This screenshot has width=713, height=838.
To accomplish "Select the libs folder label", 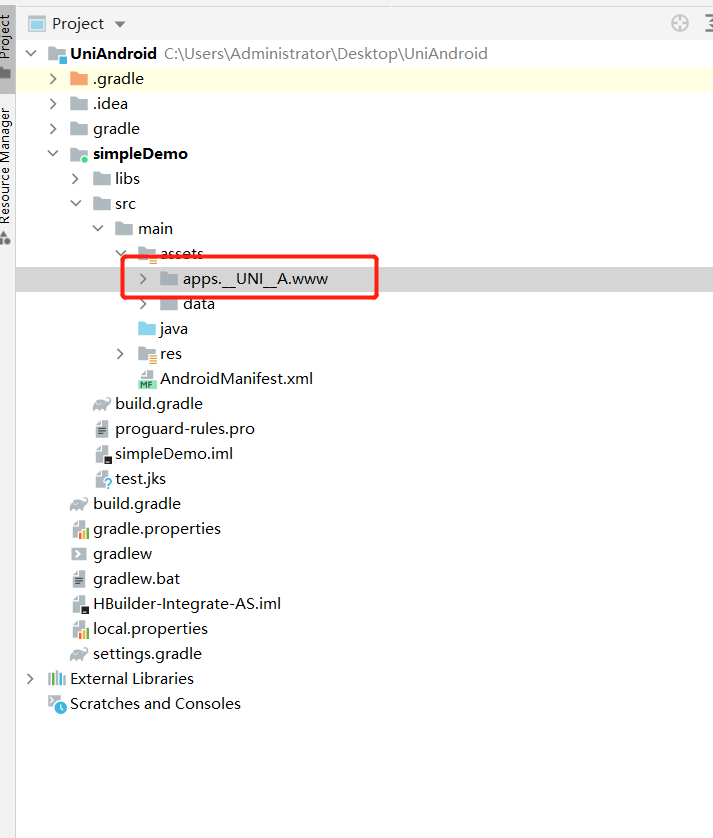I will pos(127,179).
